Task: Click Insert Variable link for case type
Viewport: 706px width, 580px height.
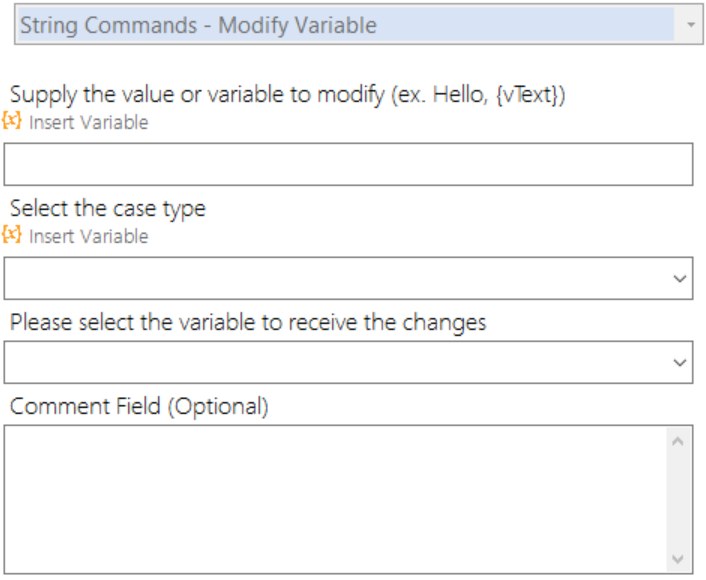Action: click(89, 236)
